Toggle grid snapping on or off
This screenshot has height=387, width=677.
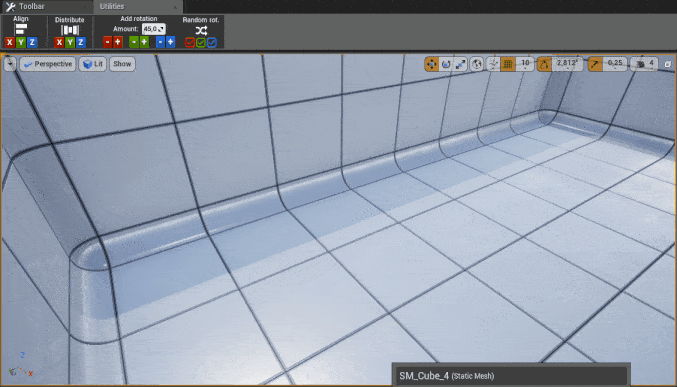(x=508, y=64)
